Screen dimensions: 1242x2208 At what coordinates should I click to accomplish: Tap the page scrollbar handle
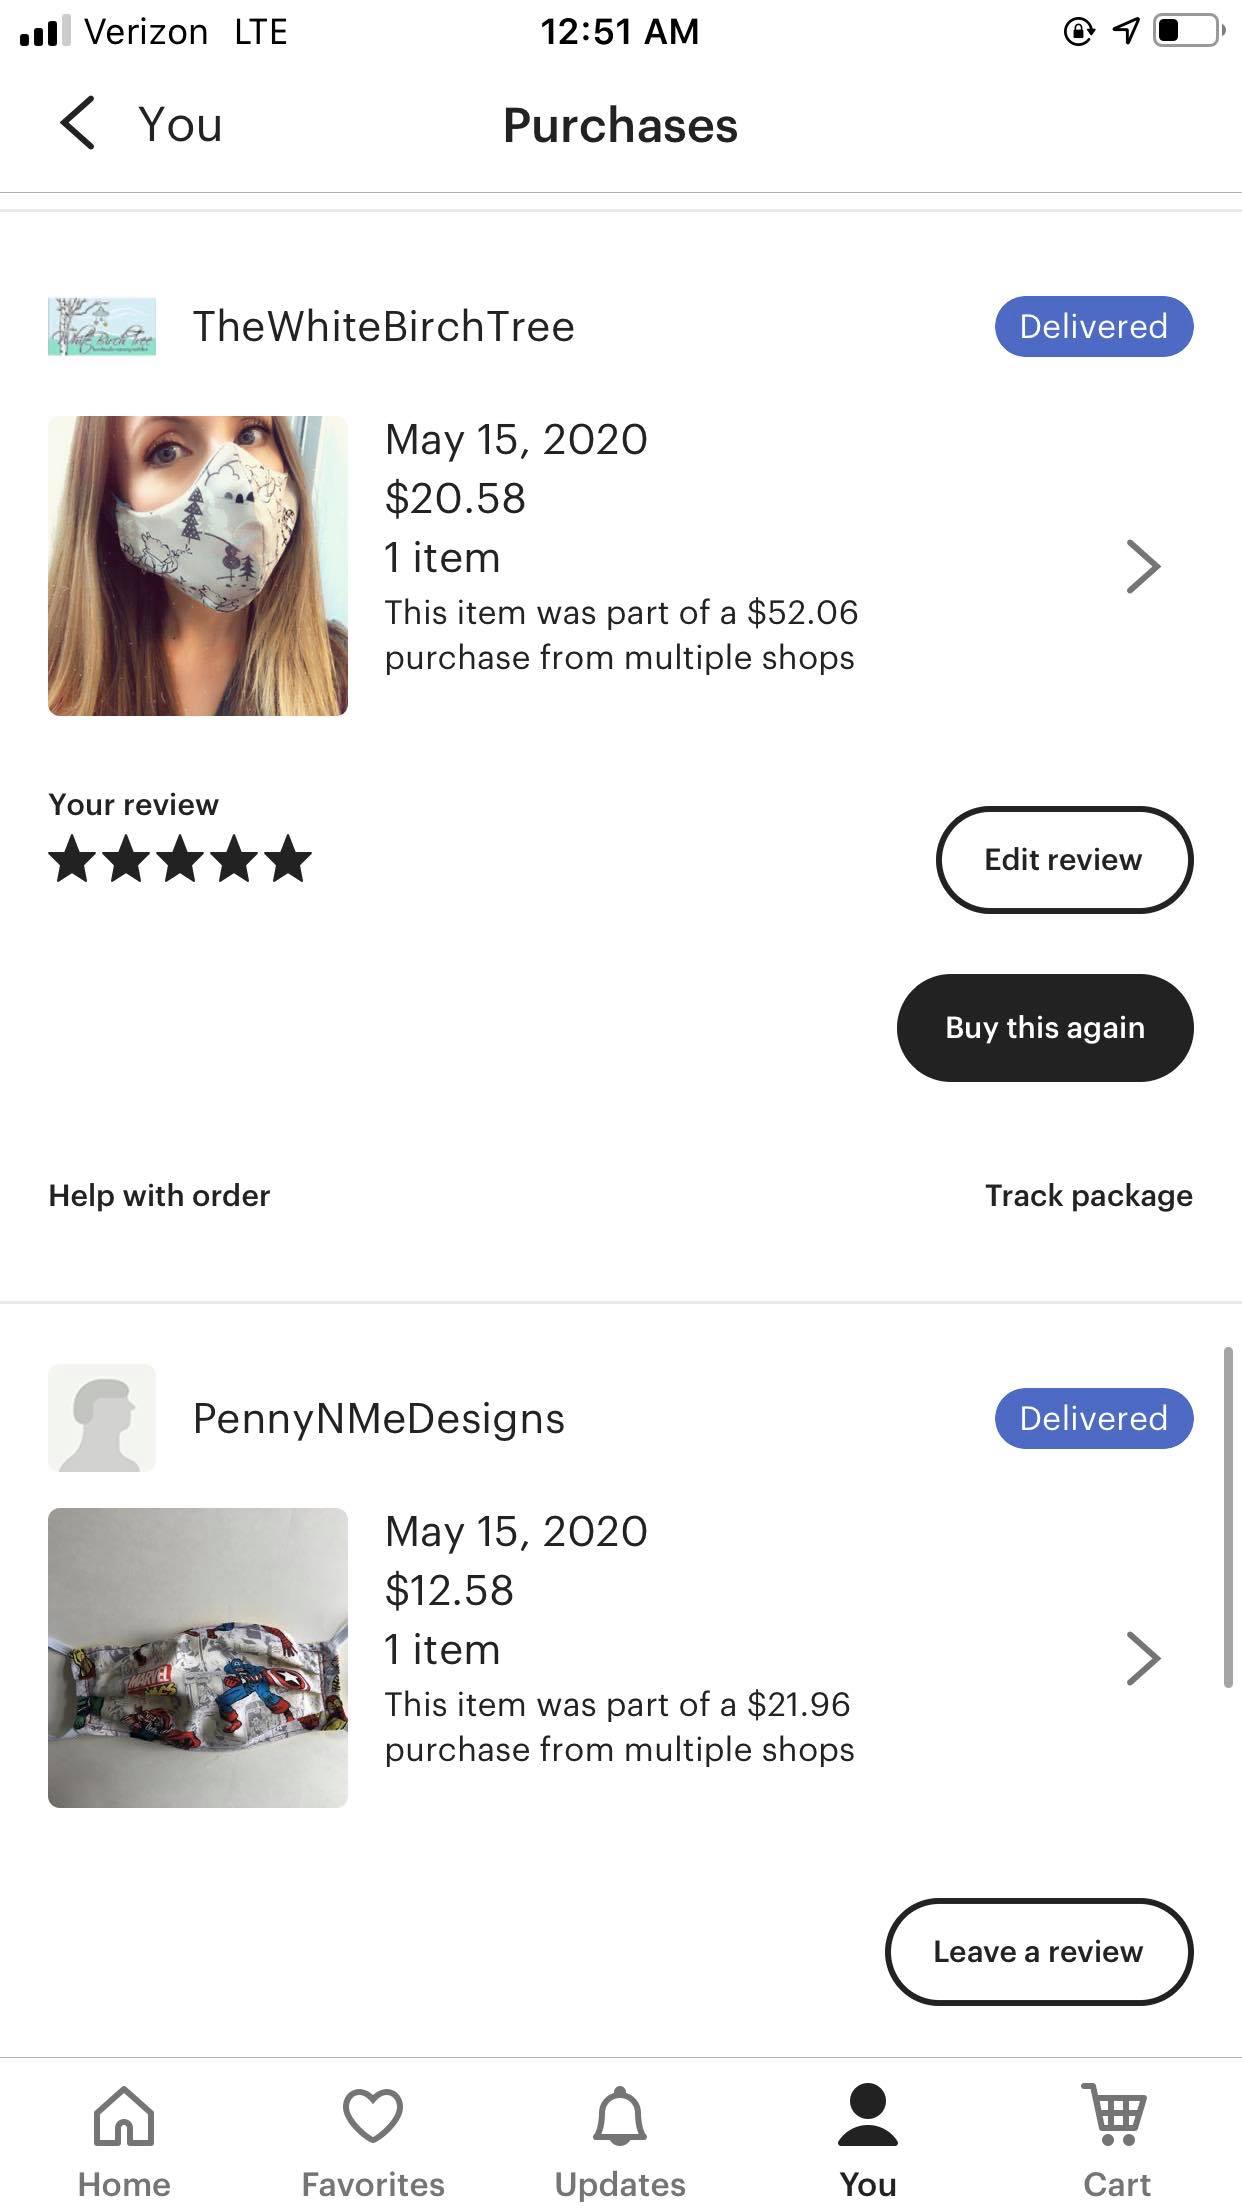pos(1228,1516)
